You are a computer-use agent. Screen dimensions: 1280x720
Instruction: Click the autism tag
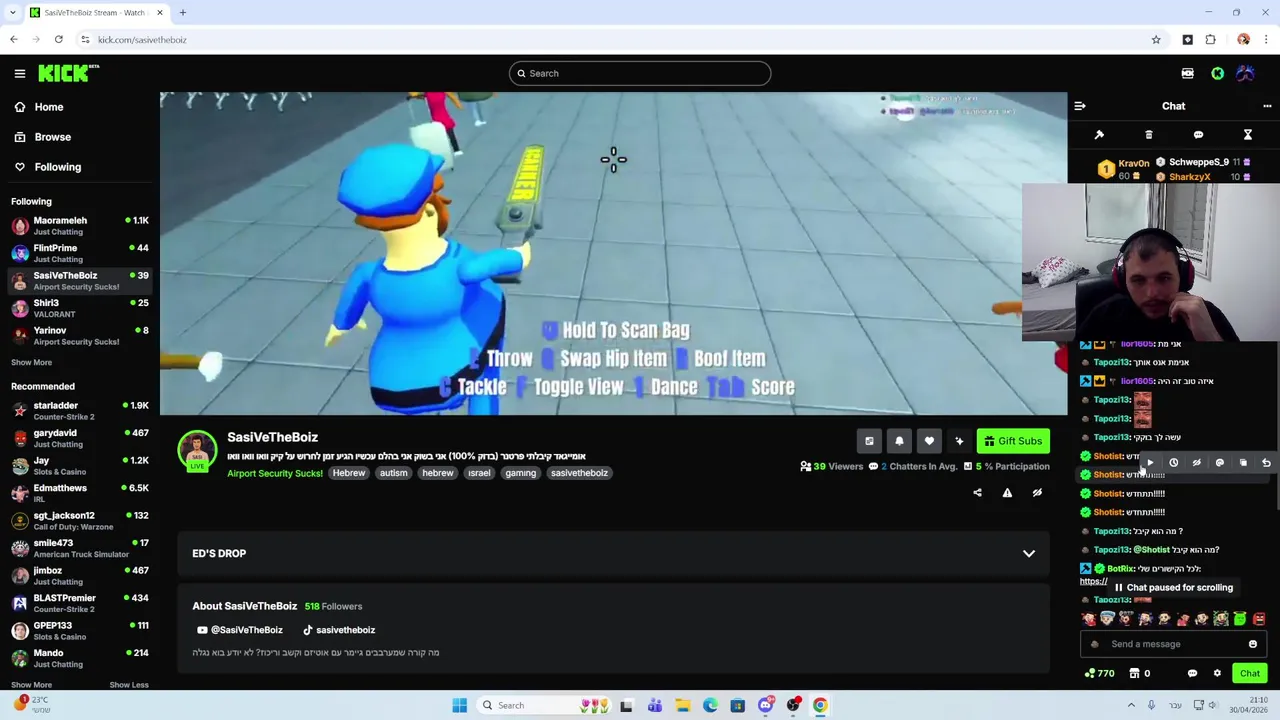coord(393,473)
